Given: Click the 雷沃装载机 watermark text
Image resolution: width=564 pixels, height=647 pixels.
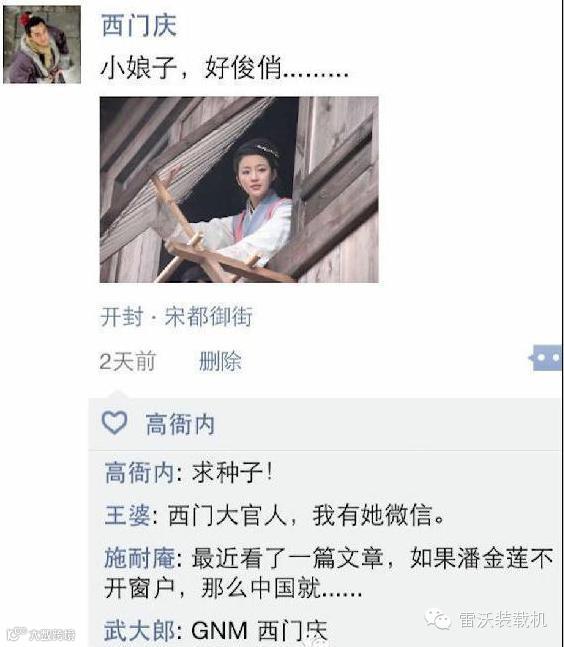Looking at the screenshot, I should click(503, 620).
